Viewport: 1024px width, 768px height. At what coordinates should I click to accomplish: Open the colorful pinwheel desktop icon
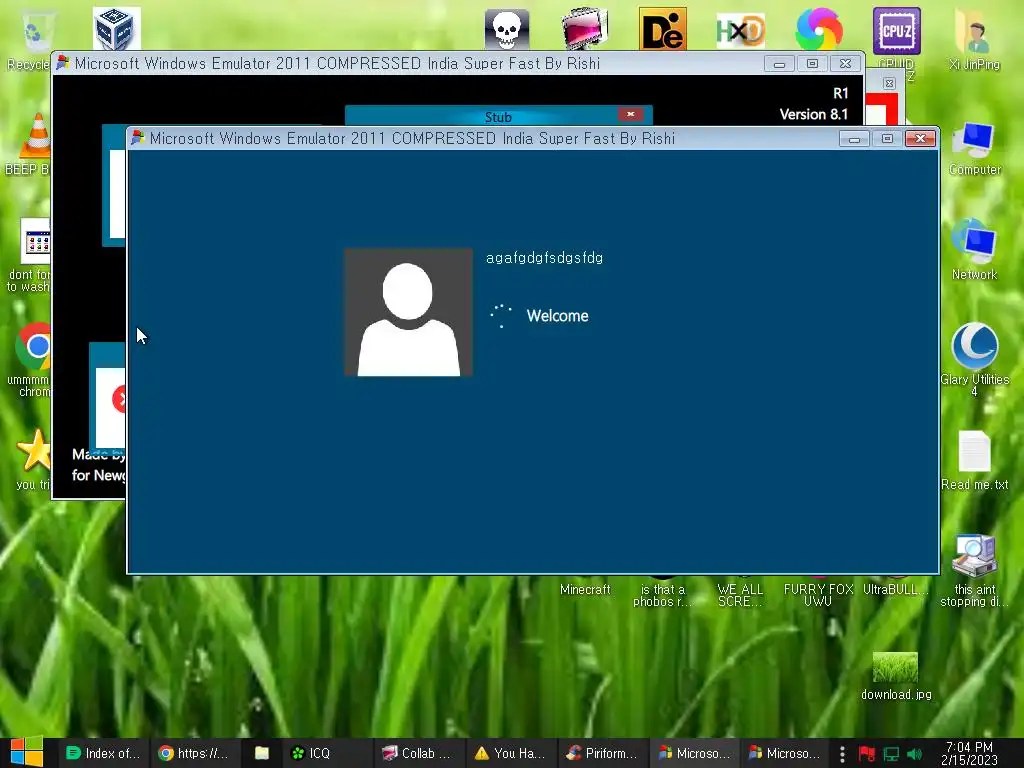click(818, 29)
